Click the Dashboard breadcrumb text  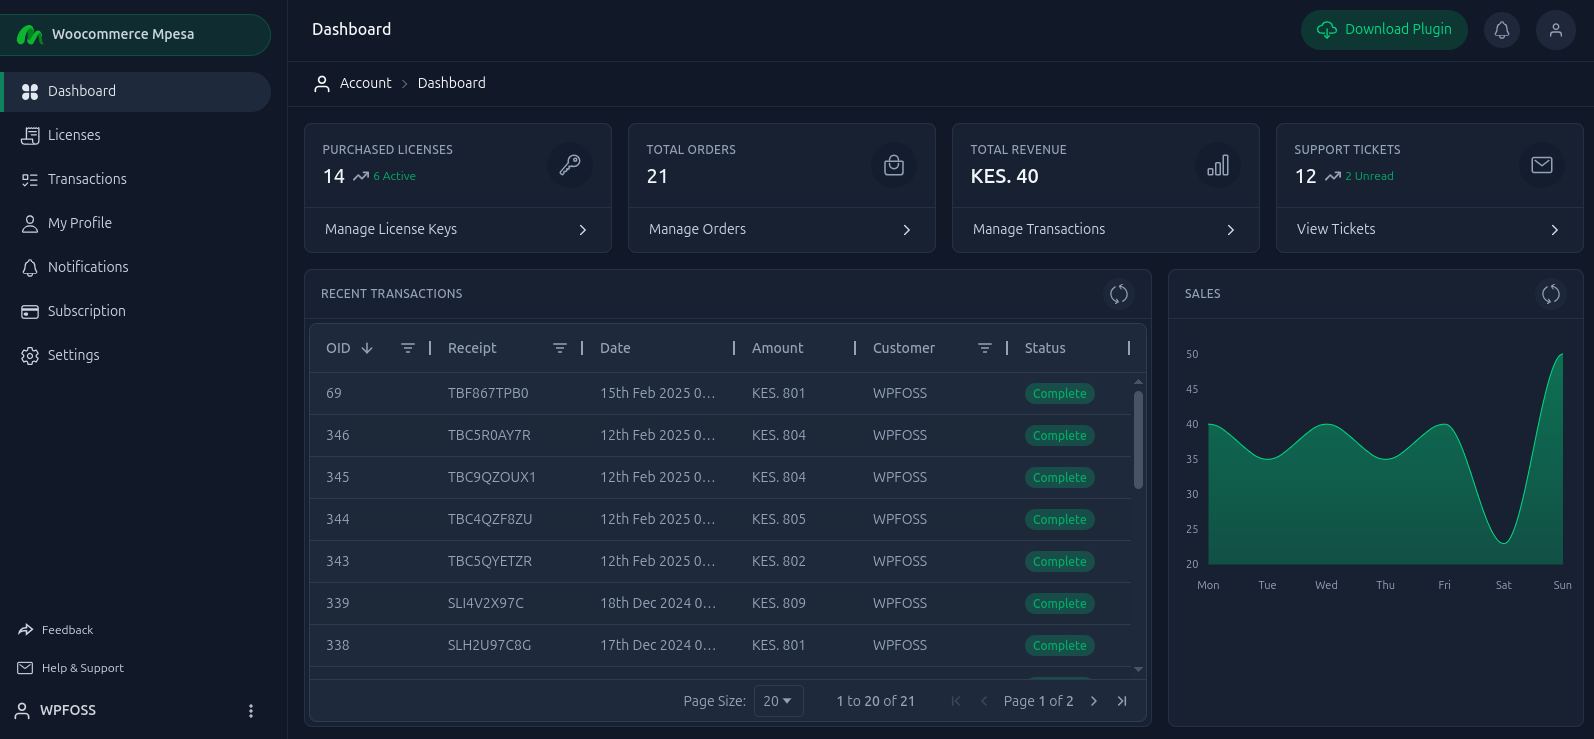coord(452,84)
